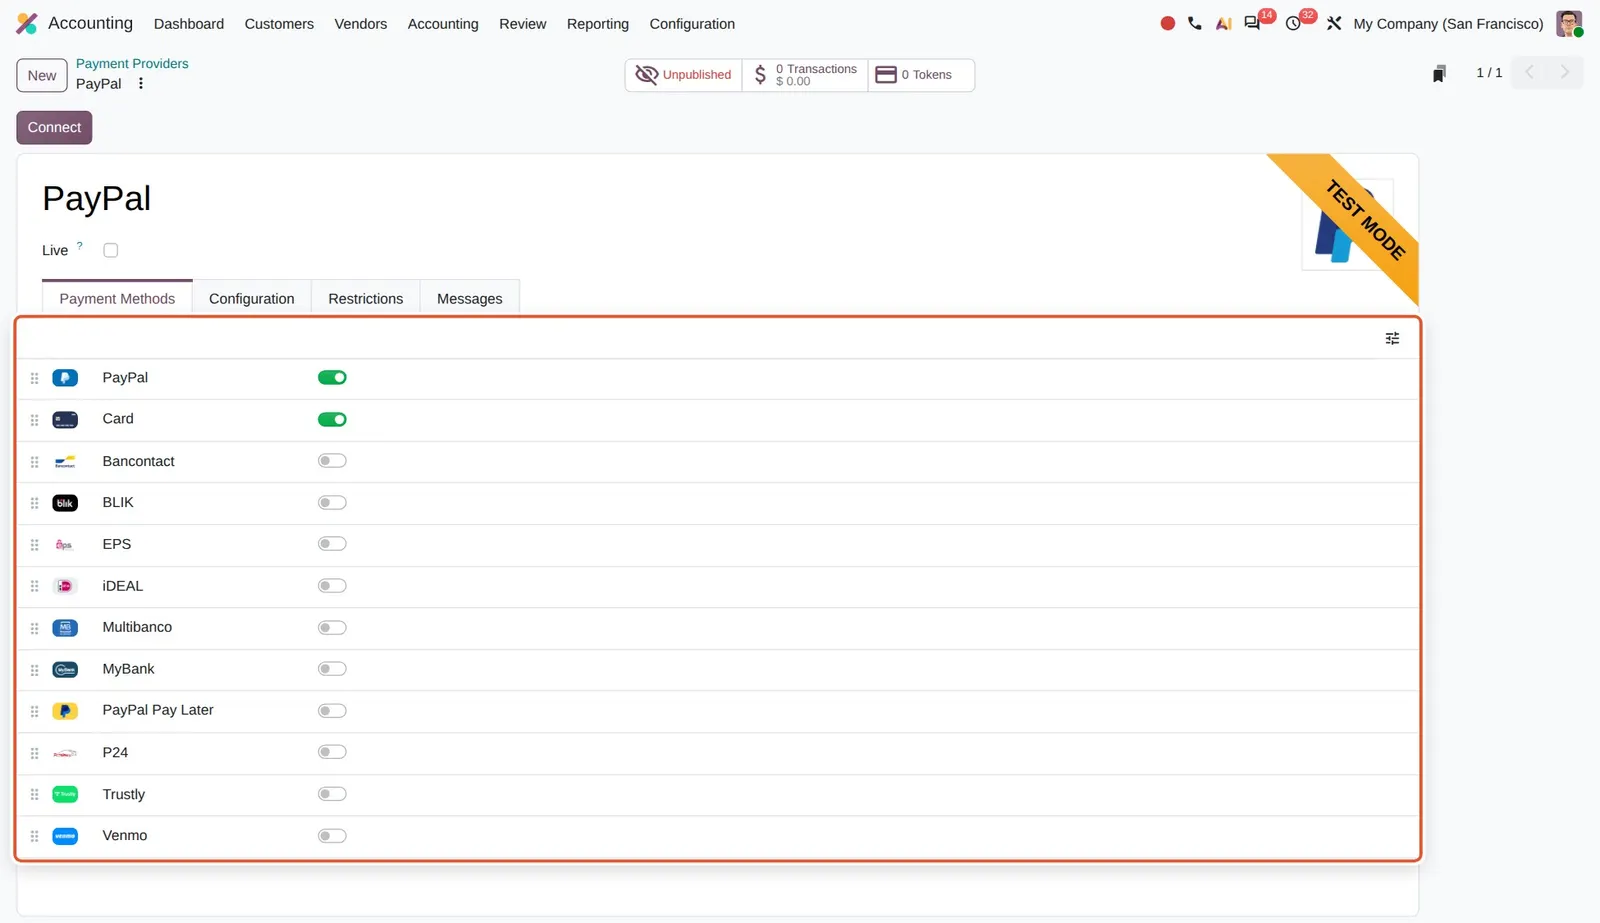
Task: Open the Accounting menu in navbar
Action: pos(443,24)
